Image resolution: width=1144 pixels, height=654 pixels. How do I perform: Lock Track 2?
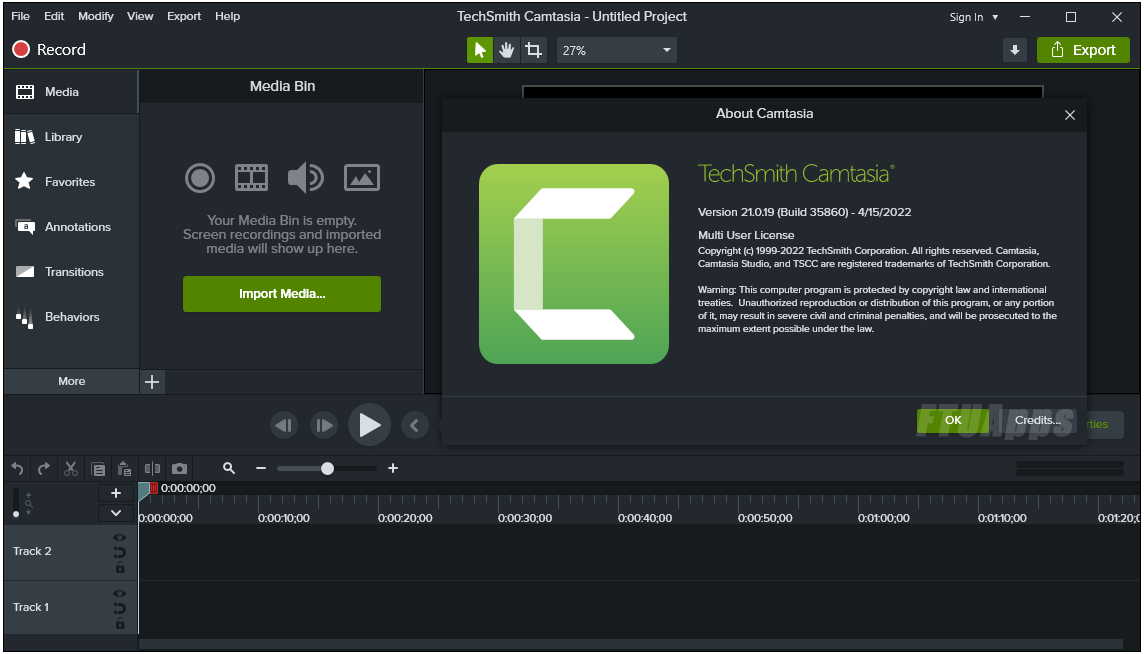120,567
